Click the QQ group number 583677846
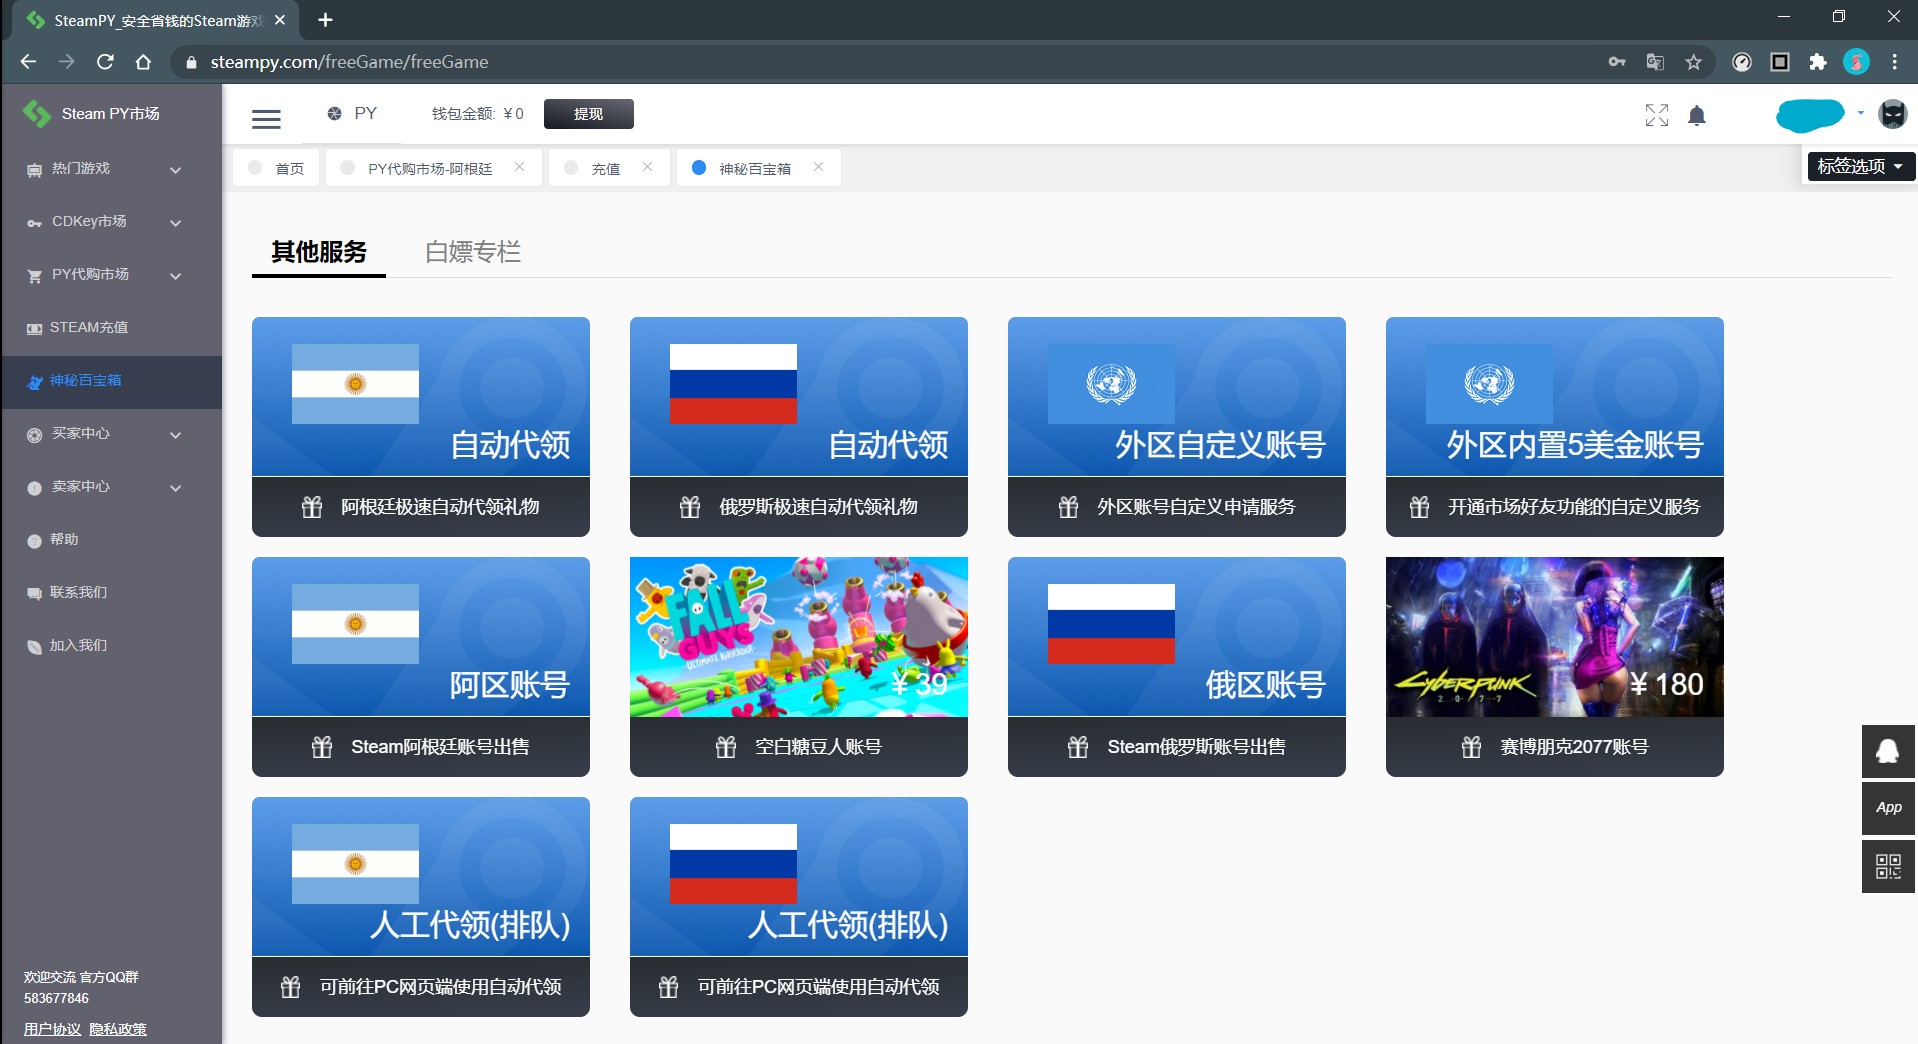Viewport: 1918px width, 1044px height. [x=56, y=998]
